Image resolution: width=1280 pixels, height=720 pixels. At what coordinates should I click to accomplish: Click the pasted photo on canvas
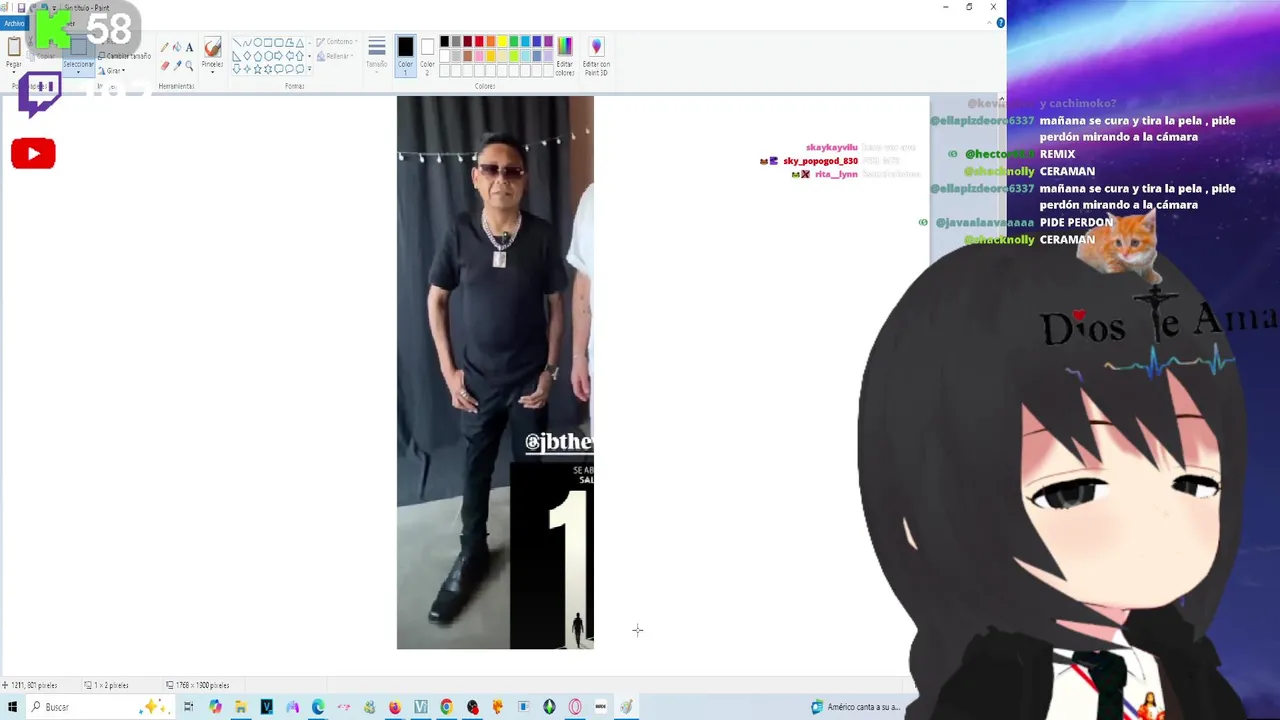[x=495, y=372]
